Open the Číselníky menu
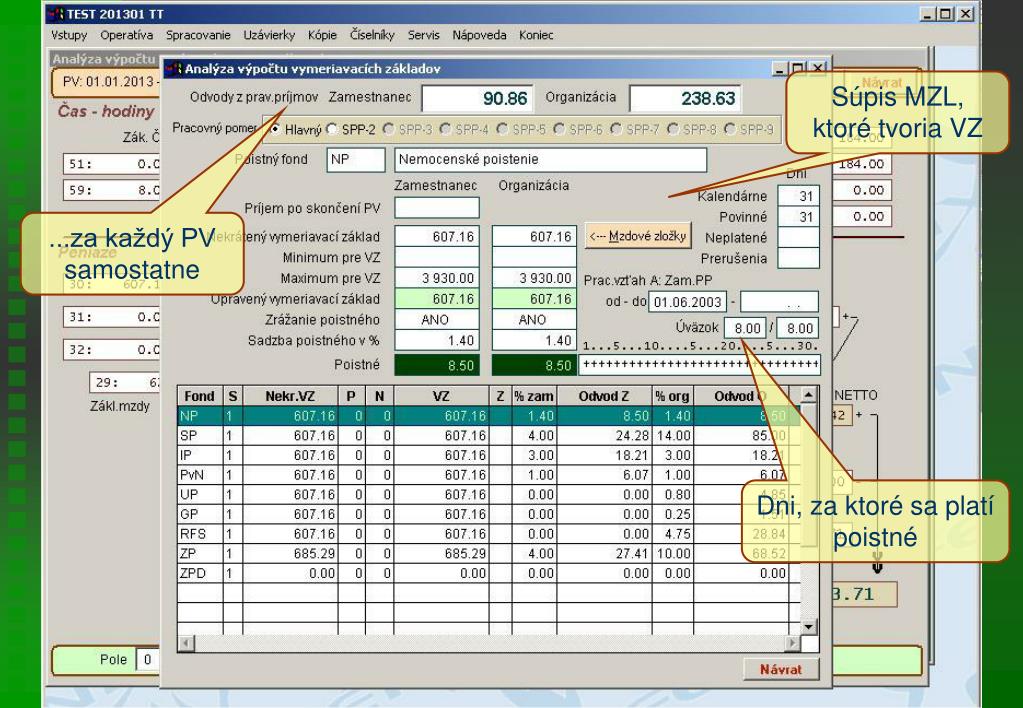Screen dimensions: 1023x708 pos(372,35)
